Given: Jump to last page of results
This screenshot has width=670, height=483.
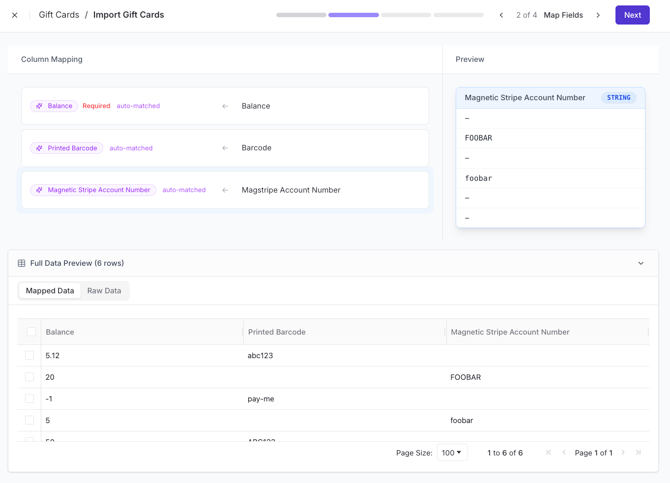Looking at the screenshot, I should tap(638, 453).
